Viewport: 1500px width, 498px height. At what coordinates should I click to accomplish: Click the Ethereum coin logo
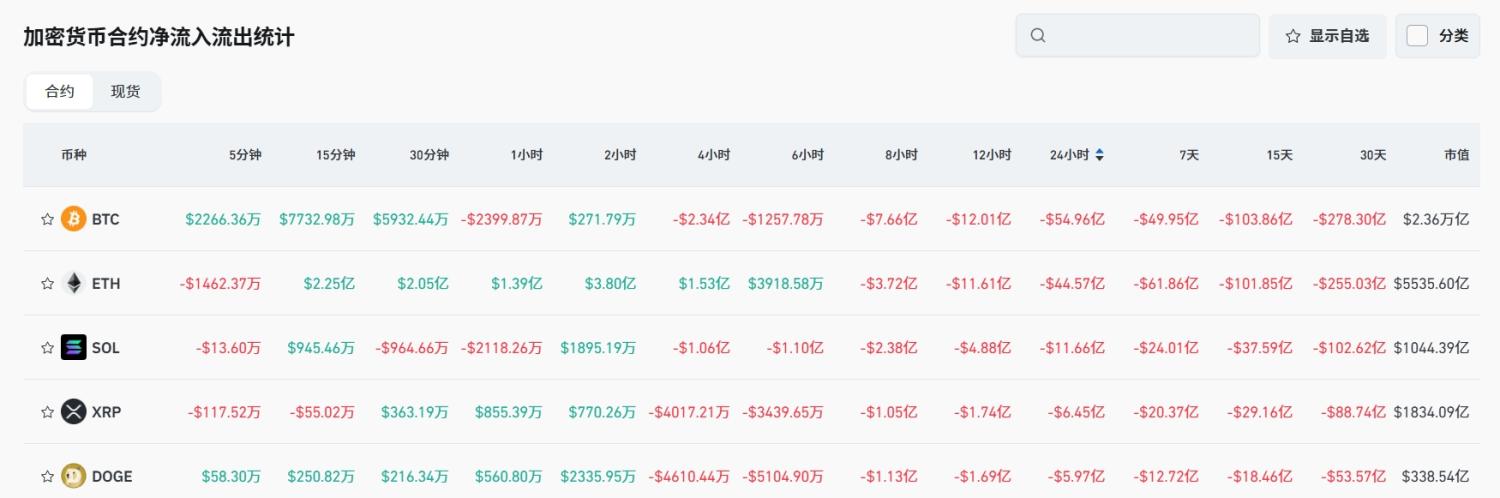(74, 283)
